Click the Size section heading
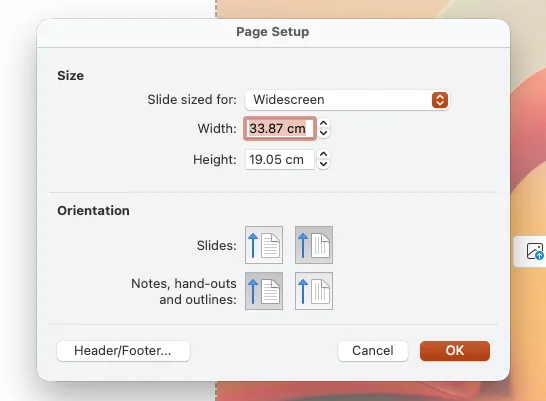The height and width of the screenshot is (401, 546). (71, 76)
